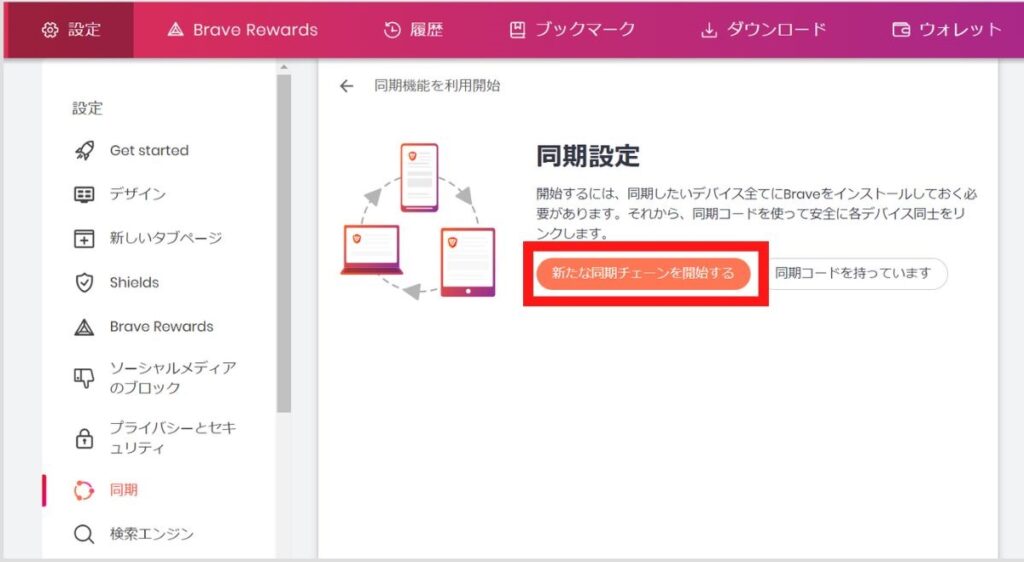
Task: Click the download arrow icon
Action: (x=709, y=30)
